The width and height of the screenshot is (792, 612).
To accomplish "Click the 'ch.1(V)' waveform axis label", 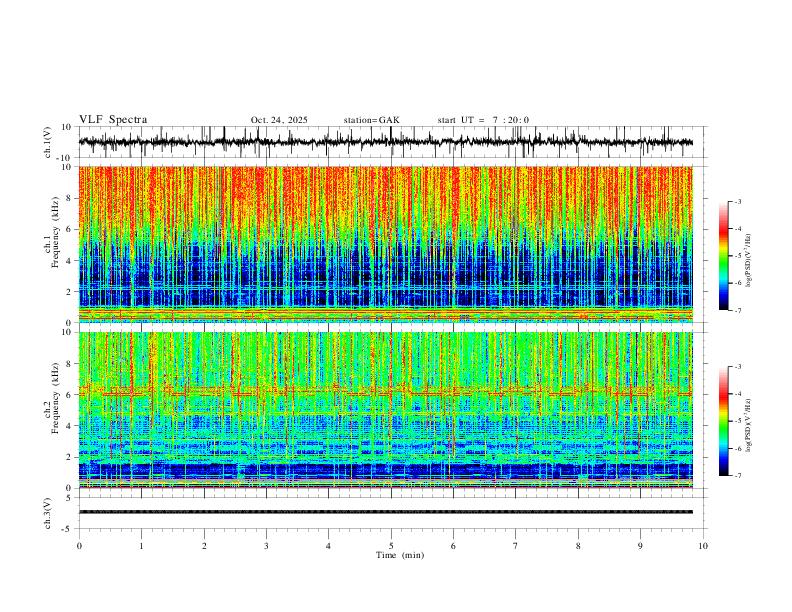I will [48, 142].
